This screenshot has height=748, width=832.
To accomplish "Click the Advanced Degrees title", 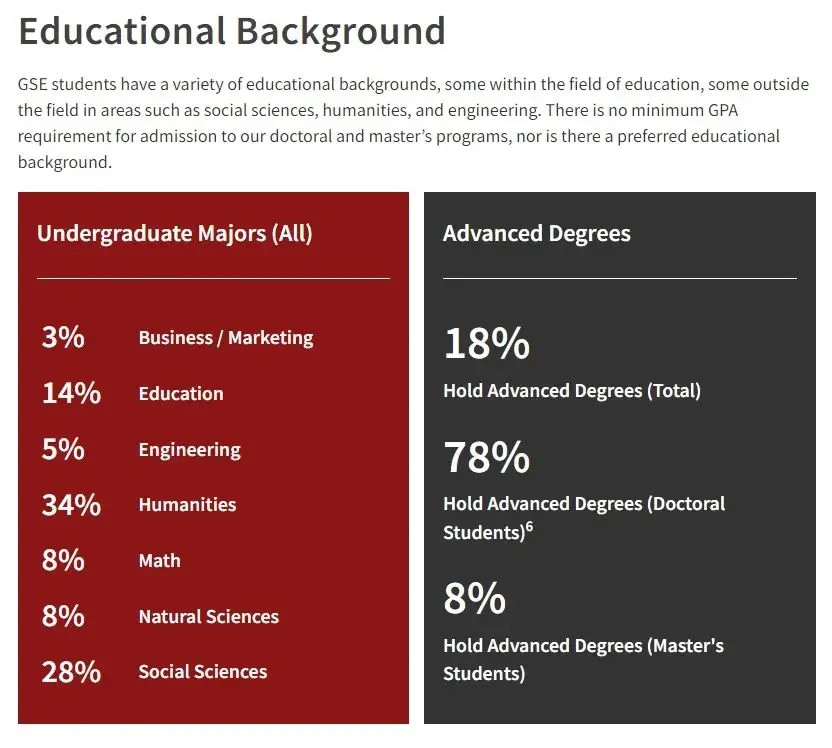I will coord(536,234).
